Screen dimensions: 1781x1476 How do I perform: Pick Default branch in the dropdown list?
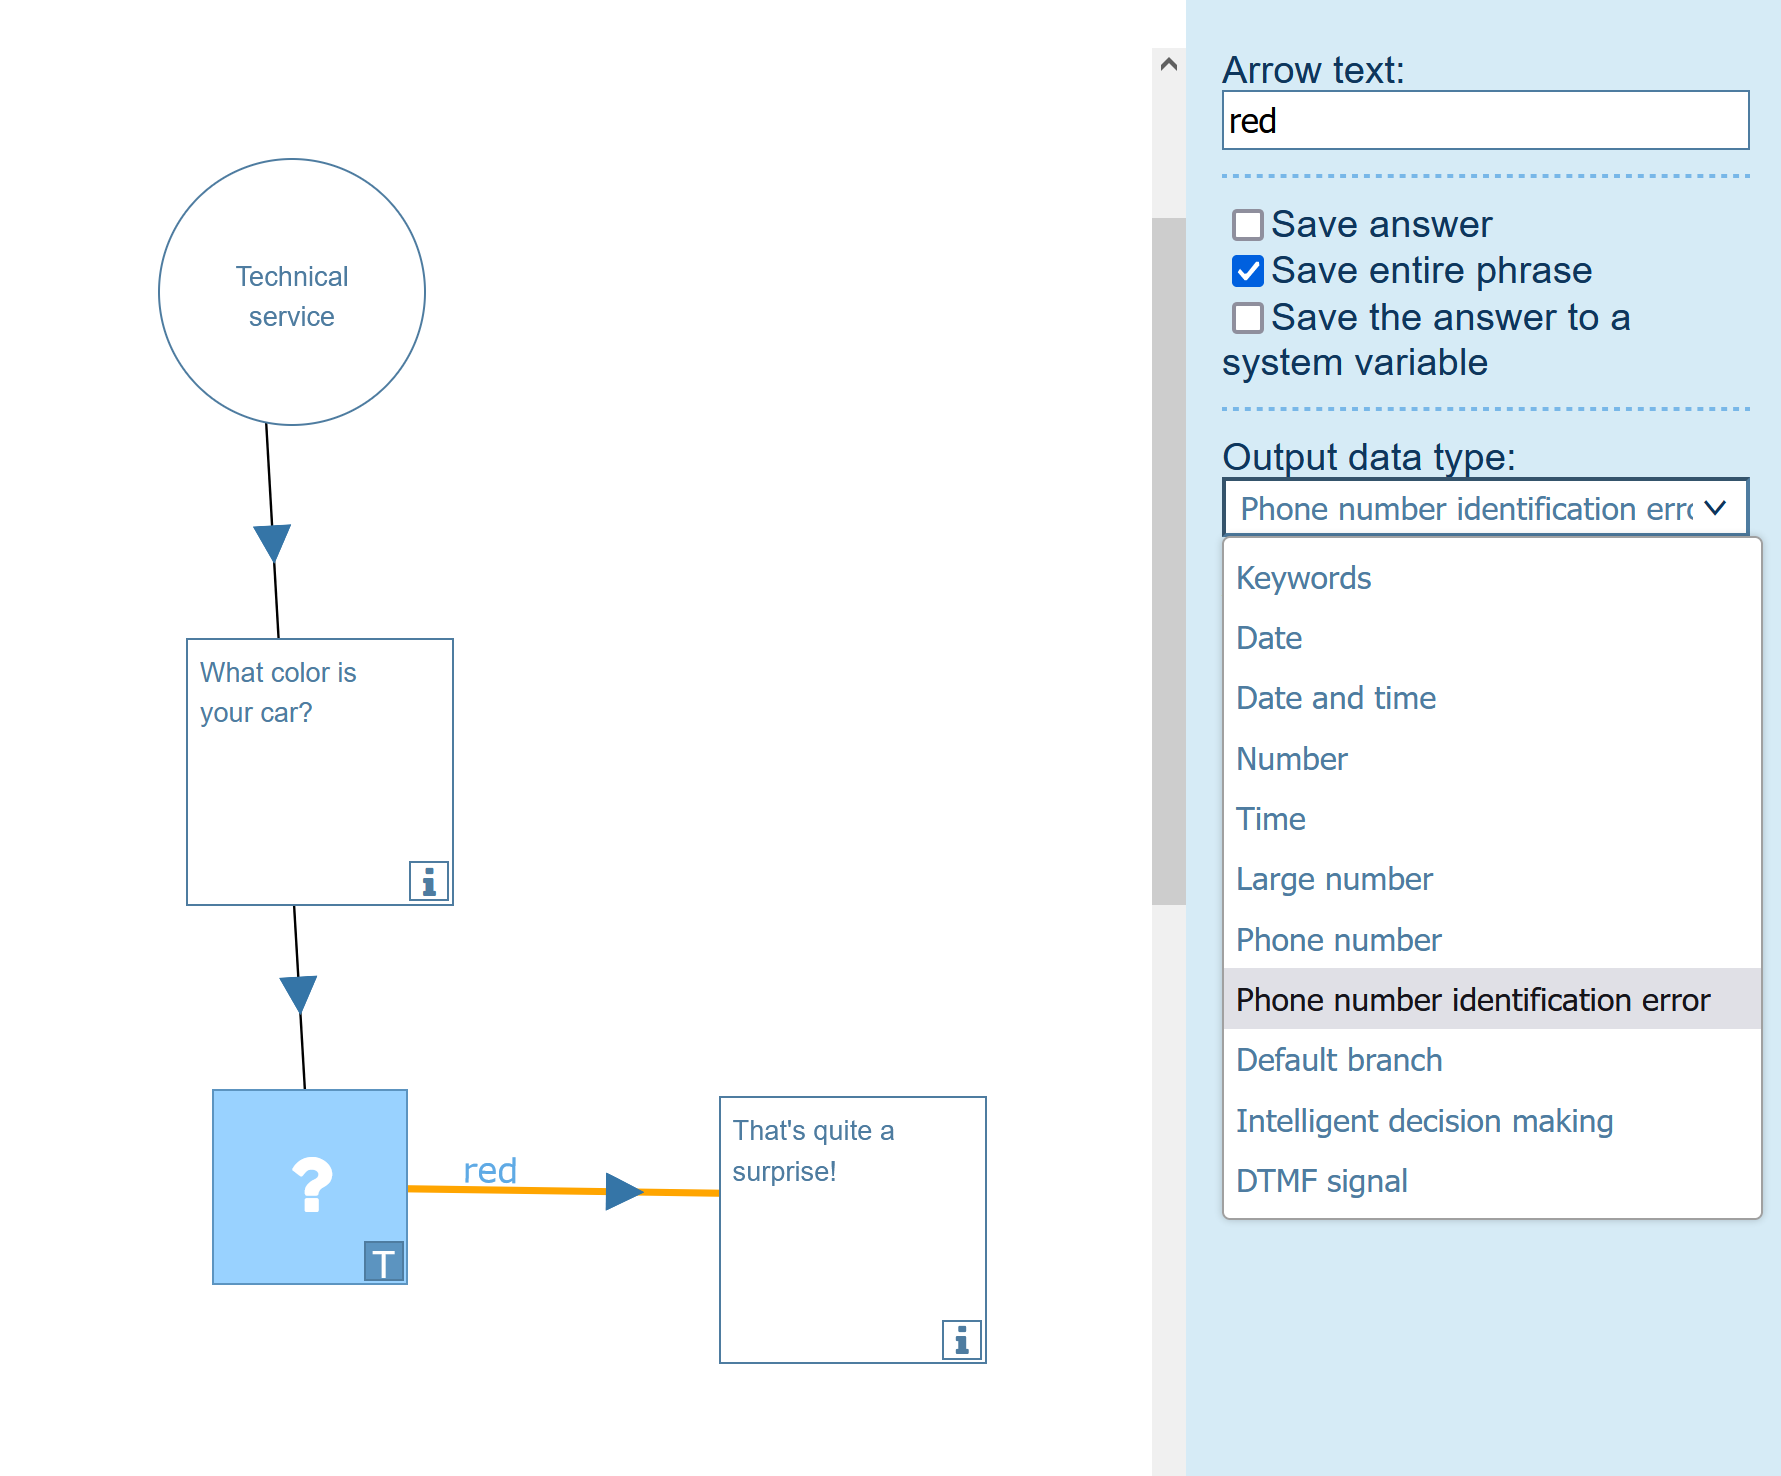tap(1339, 1060)
